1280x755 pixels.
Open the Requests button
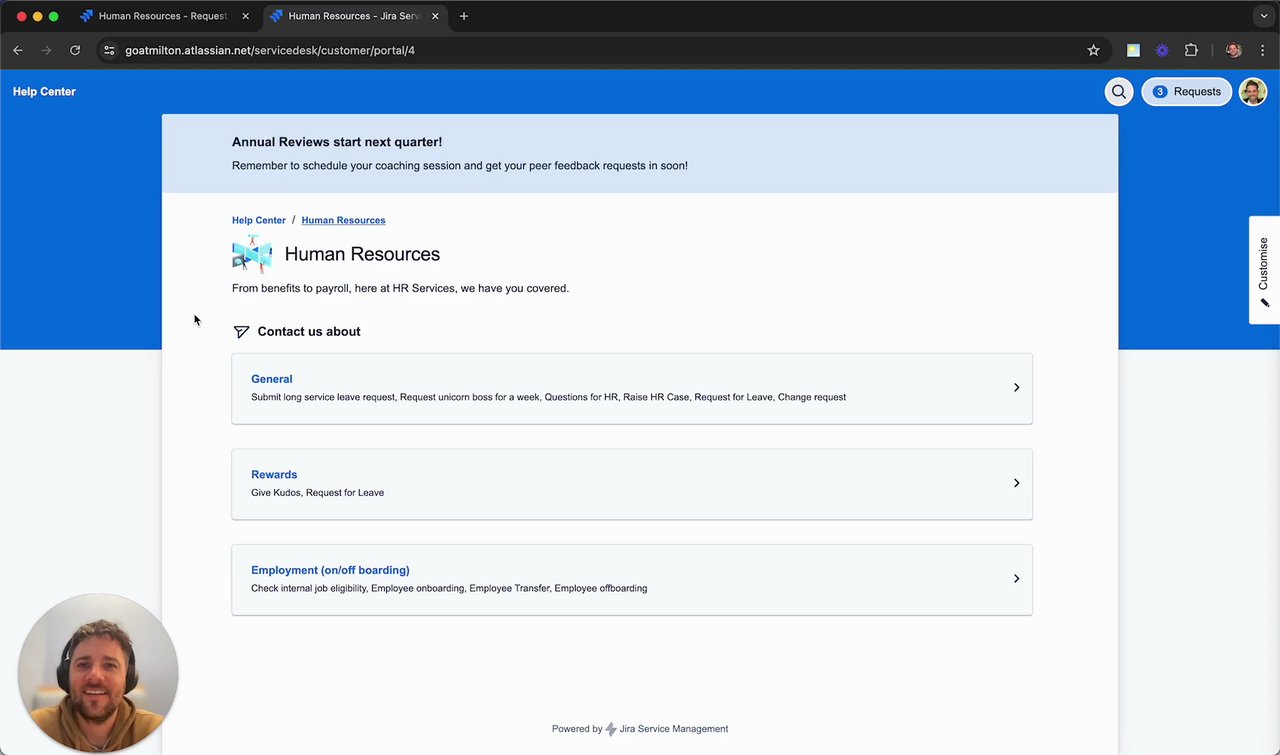click(1187, 92)
